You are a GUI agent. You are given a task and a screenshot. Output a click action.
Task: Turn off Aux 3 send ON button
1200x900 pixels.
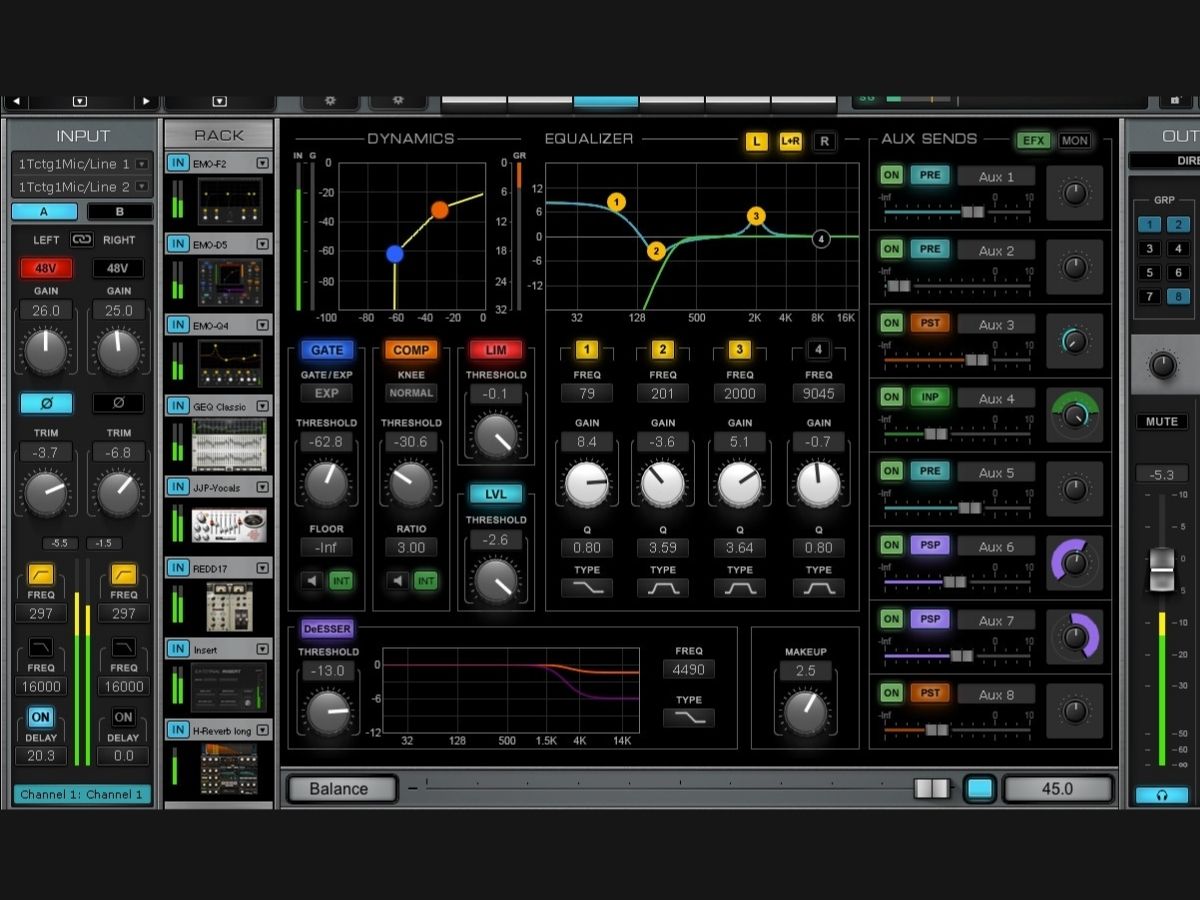(890, 324)
